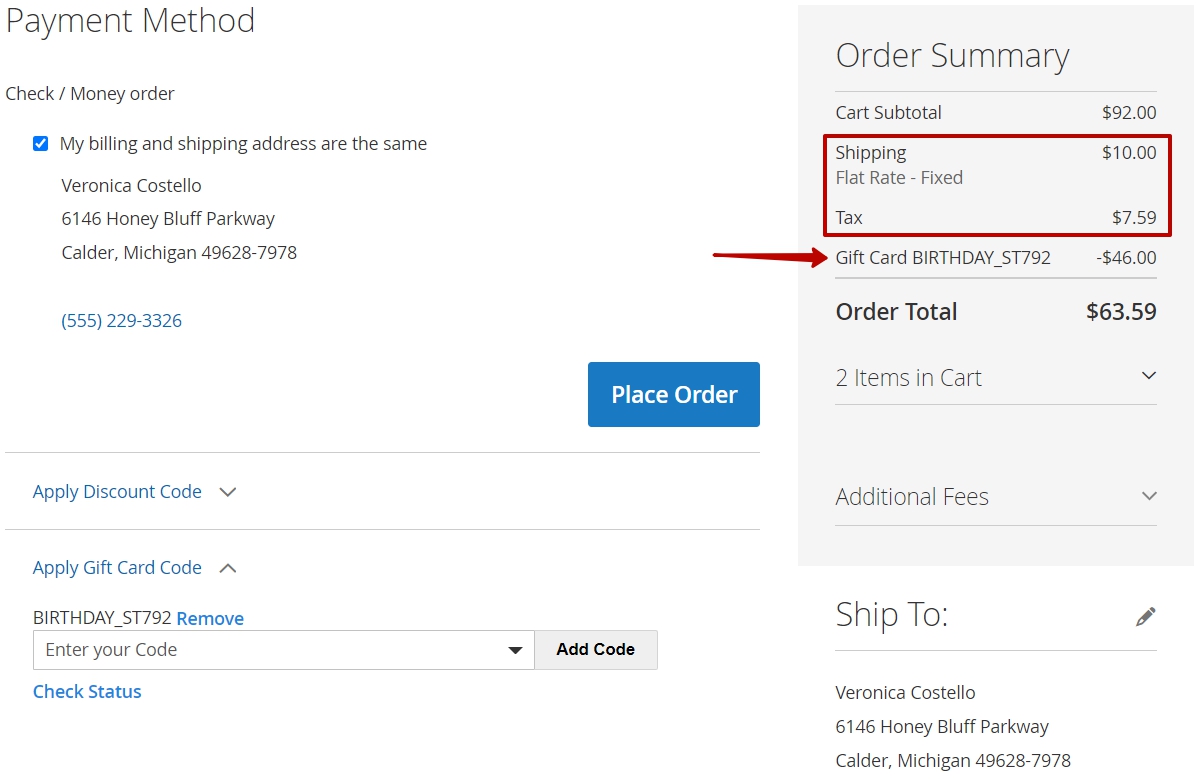Uncheck billing and shipping address are the same
The width and height of the screenshot is (1199, 779).
pyautogui.click(x=41, y=144)
